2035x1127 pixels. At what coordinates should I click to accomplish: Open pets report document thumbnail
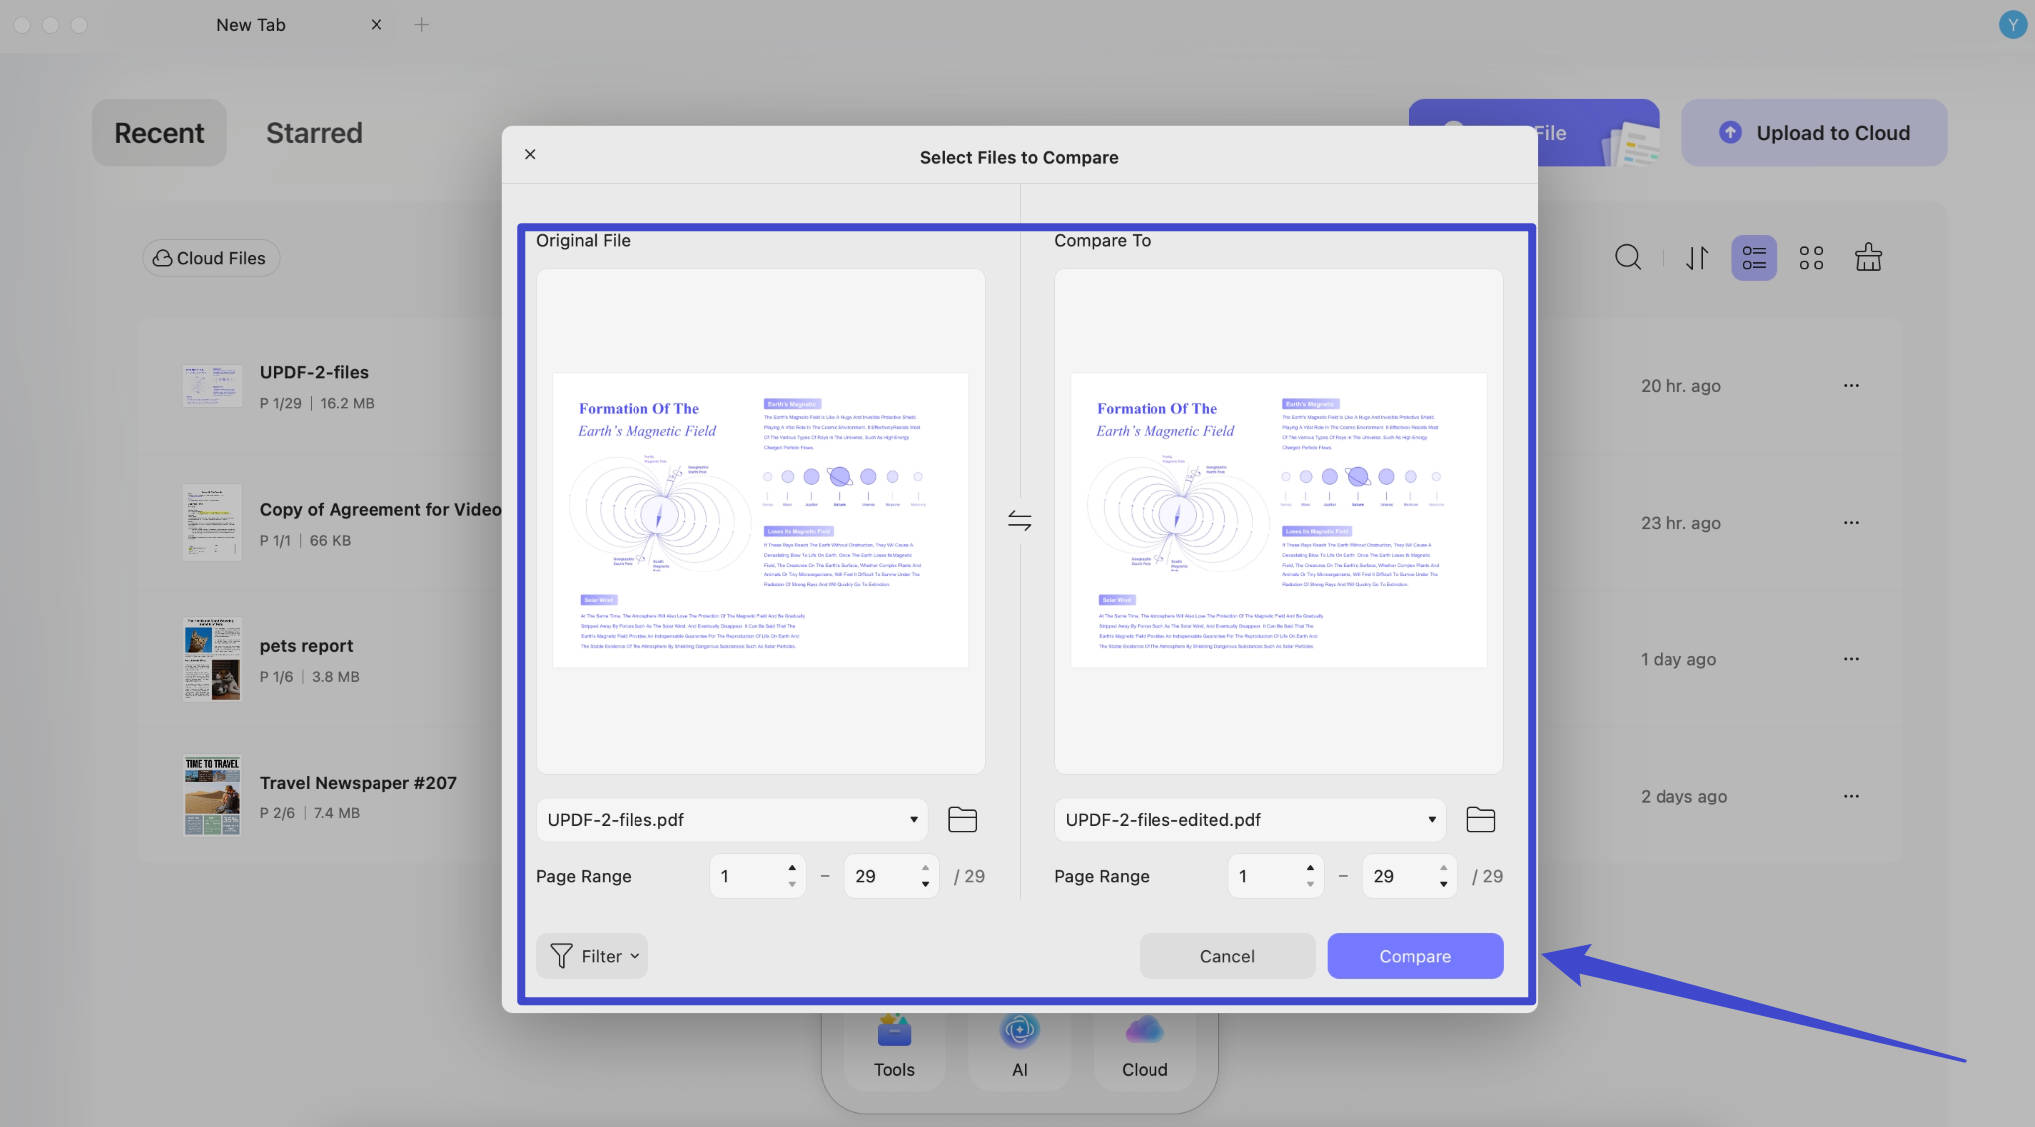point(212,659)
